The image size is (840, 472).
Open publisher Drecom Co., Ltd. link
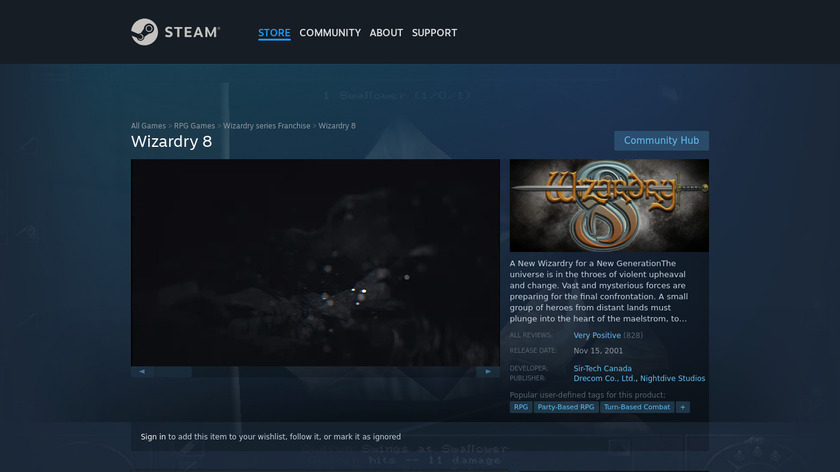click(x=604, y=378)
